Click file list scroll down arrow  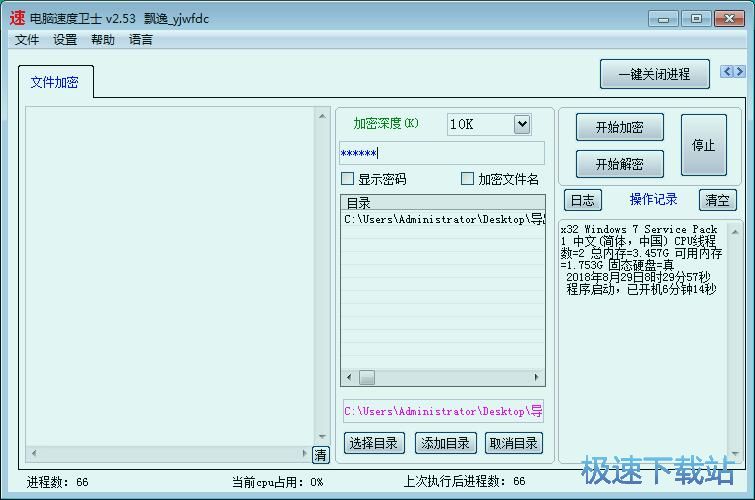click(322, 437)
